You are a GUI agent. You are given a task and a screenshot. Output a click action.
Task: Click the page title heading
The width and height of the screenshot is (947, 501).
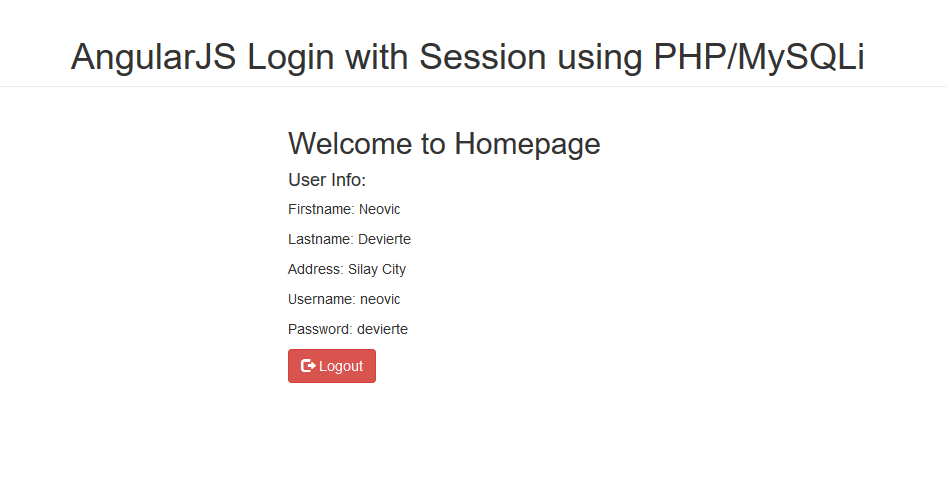click(x=467, y=57)
